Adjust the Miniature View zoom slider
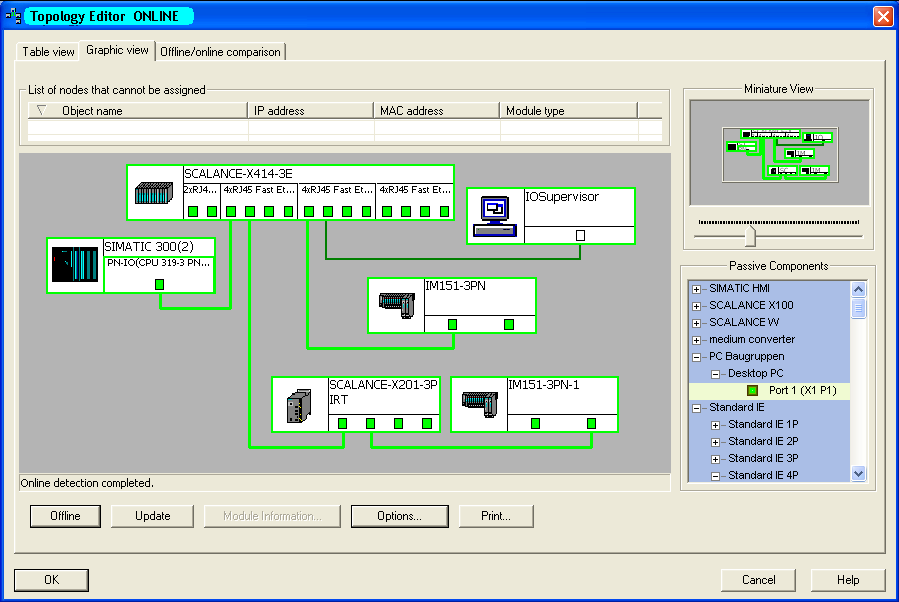This screenshot has height=602, width=899. pyautogui.click(x=748, y=234)
